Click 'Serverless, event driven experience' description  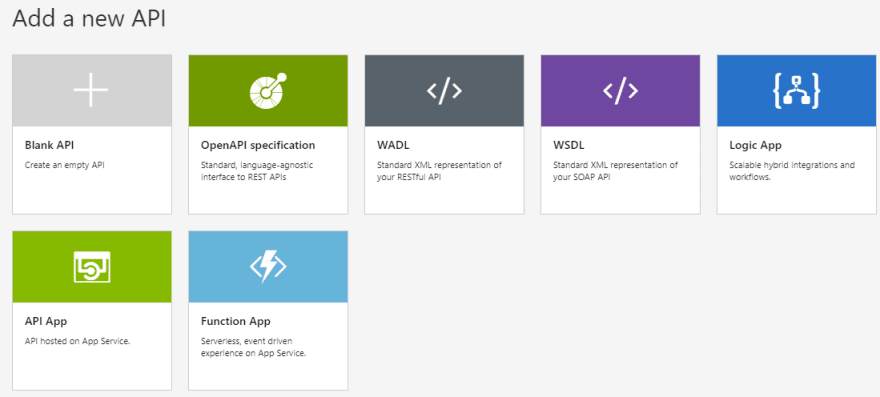pyautogui.click(x=254, y=348)
